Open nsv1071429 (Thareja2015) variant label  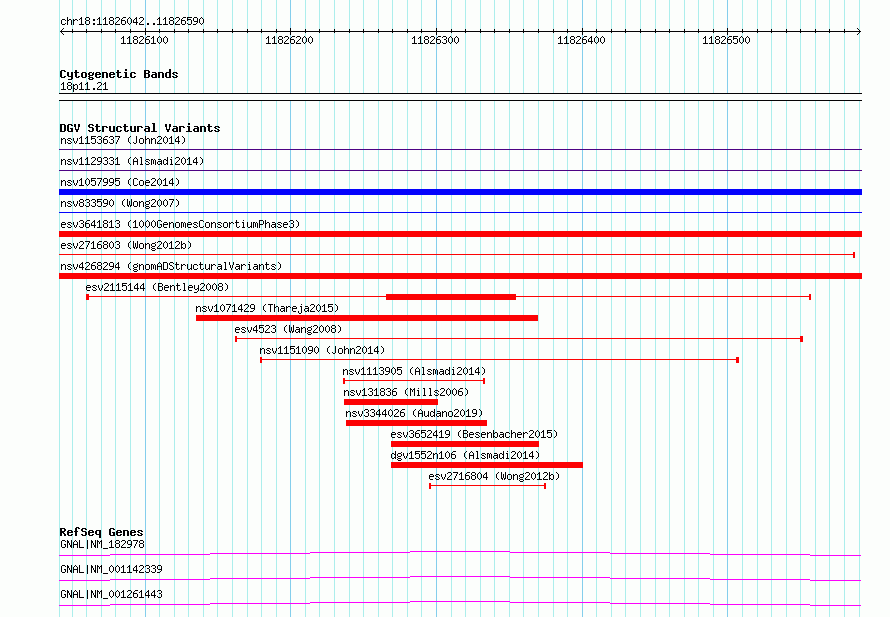point(267,308)
